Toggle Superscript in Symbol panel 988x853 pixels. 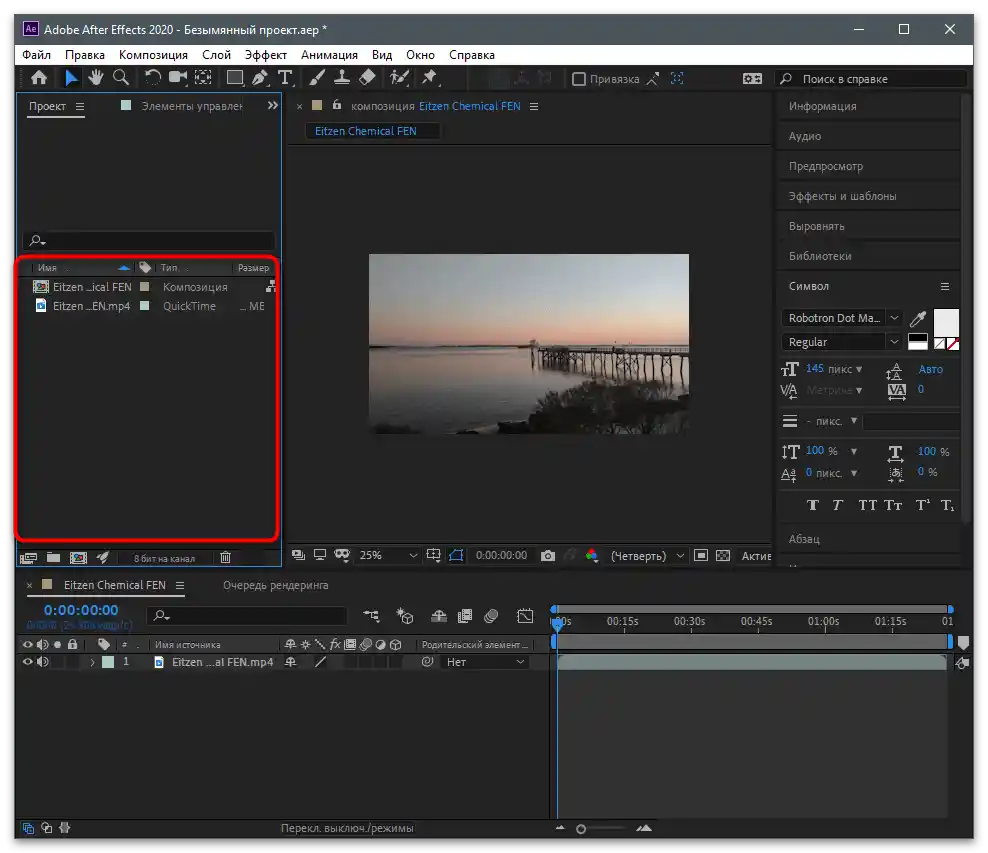pyautogui.click(x=922, y=505)
